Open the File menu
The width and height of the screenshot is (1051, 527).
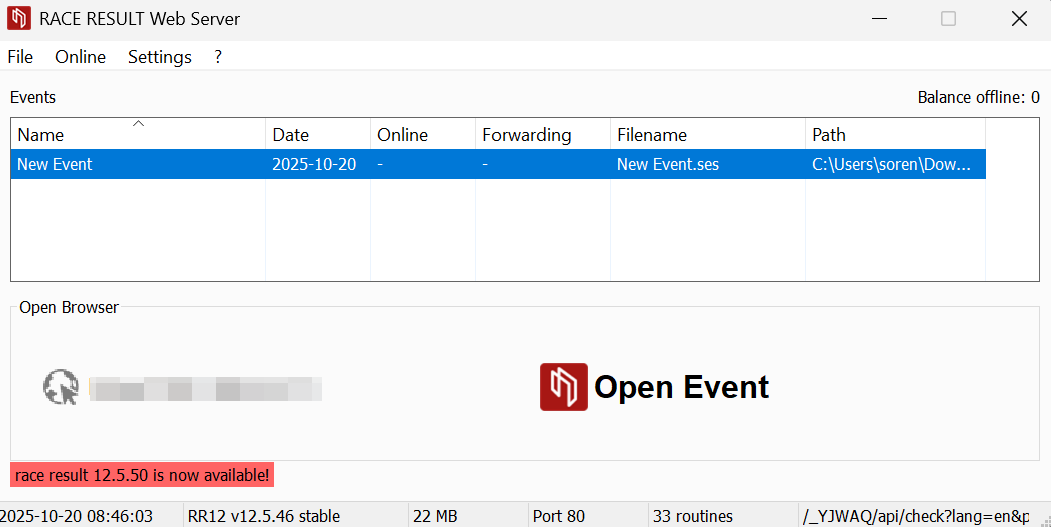click(20, 57)
